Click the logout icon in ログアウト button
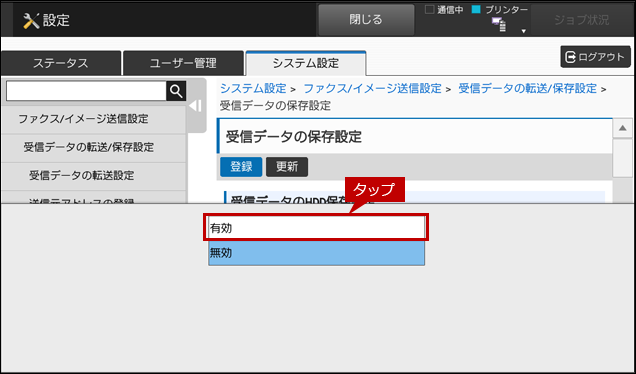 pos(570,57)
